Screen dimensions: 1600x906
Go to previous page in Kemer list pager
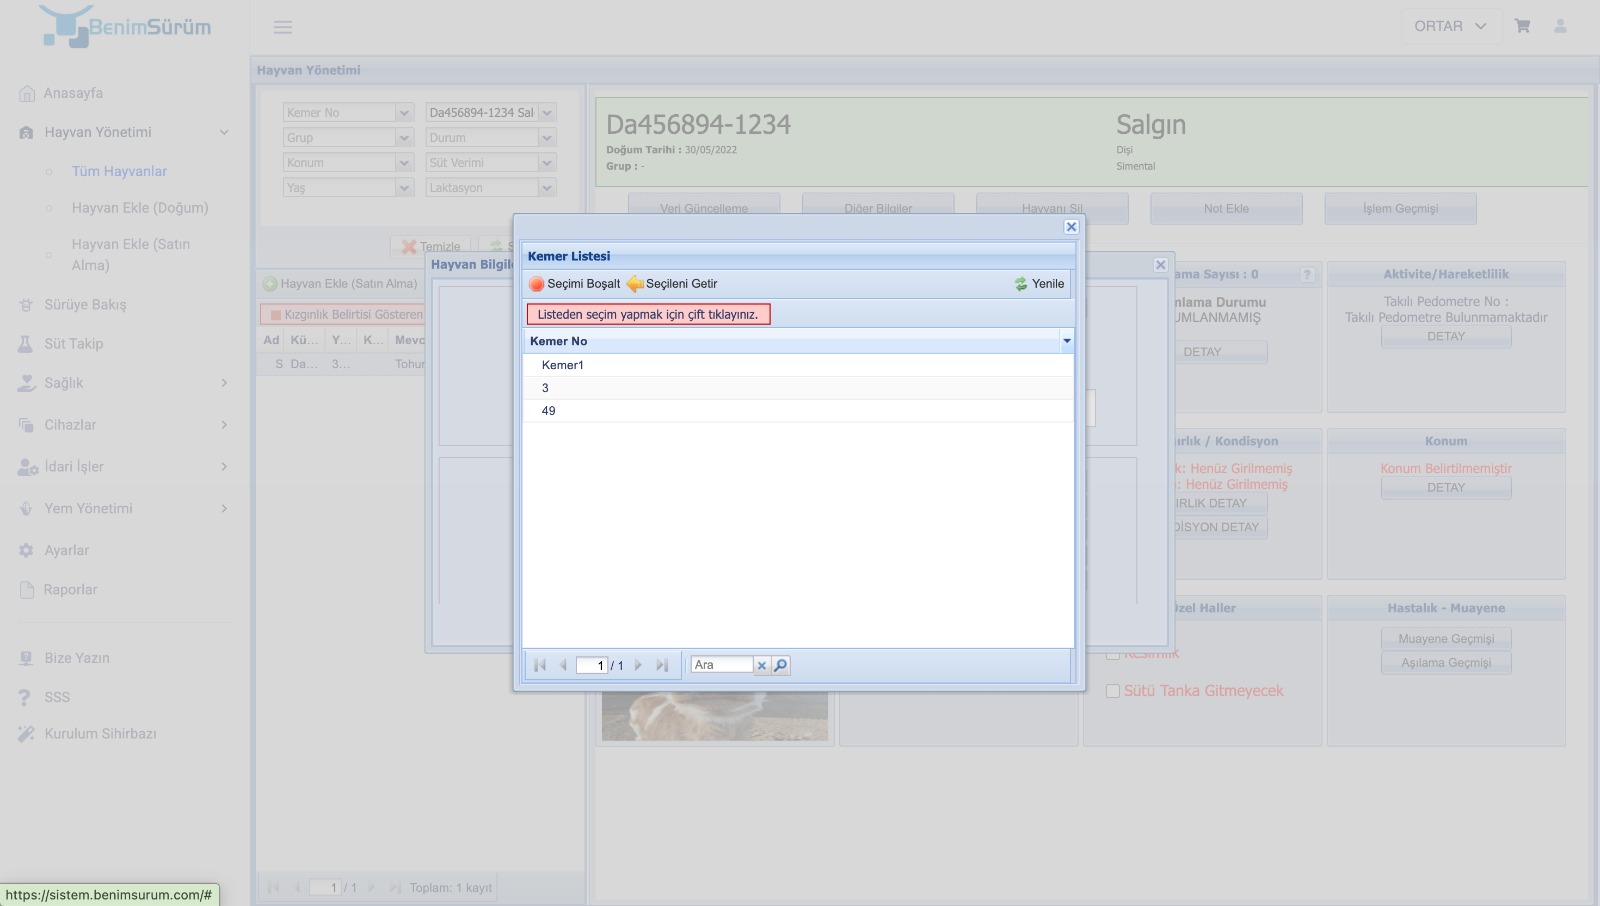tap(563, 665)
